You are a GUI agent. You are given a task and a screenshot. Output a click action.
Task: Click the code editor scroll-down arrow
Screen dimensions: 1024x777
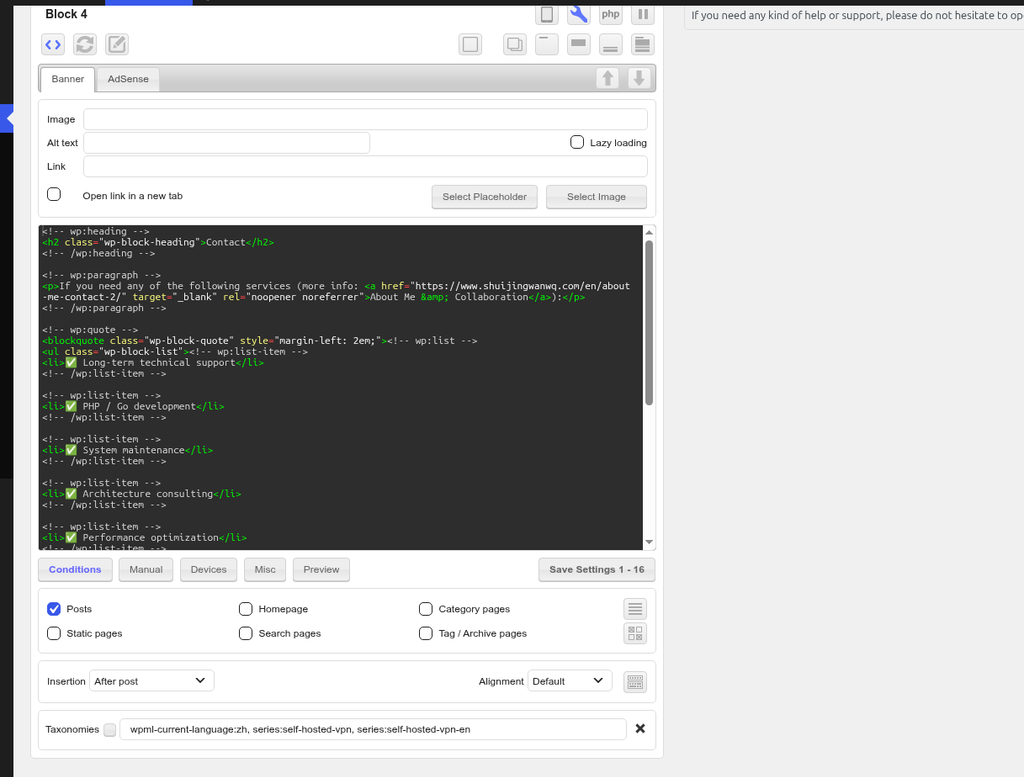(x=649, y=542)
